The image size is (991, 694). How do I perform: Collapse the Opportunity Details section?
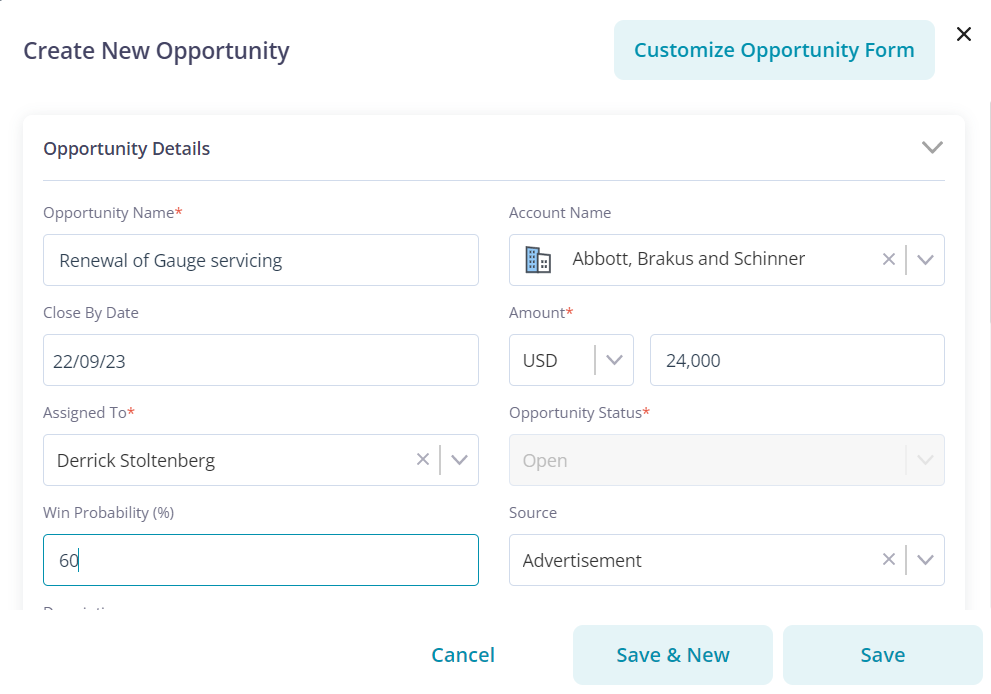tap(932, 148)
